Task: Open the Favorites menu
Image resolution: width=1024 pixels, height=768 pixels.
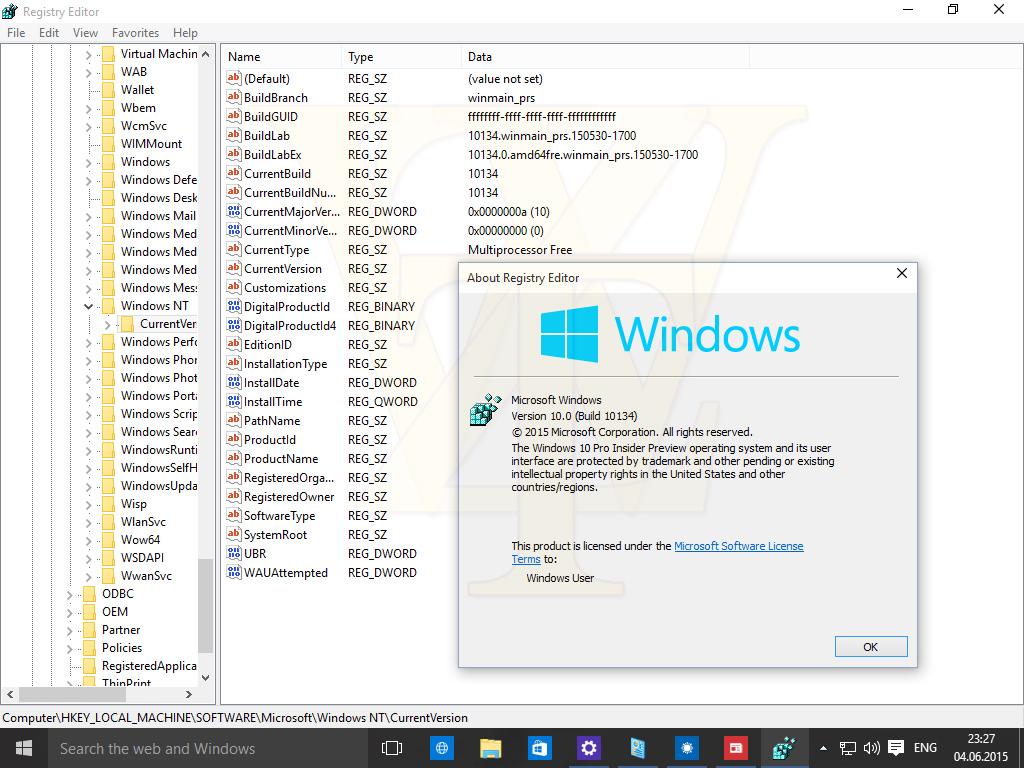Action: click(135, 33)
